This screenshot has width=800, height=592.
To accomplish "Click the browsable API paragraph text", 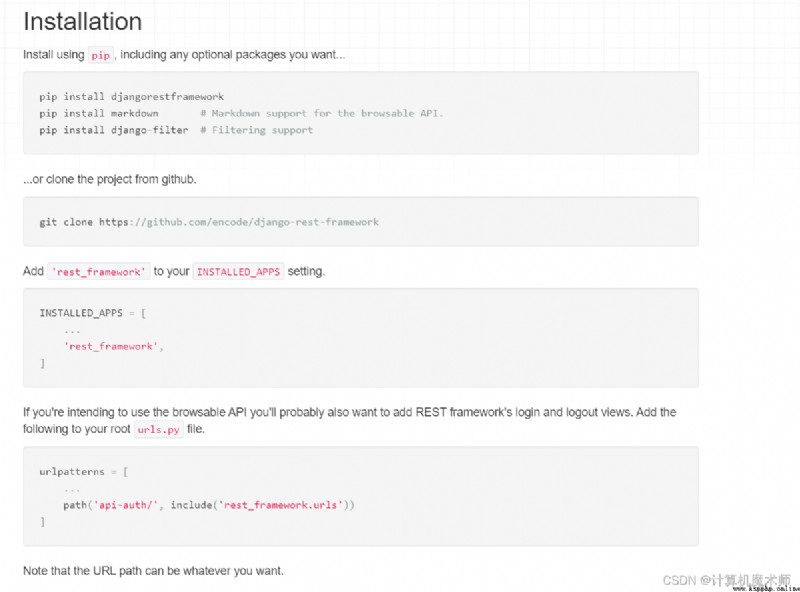I will coord(349,420).
